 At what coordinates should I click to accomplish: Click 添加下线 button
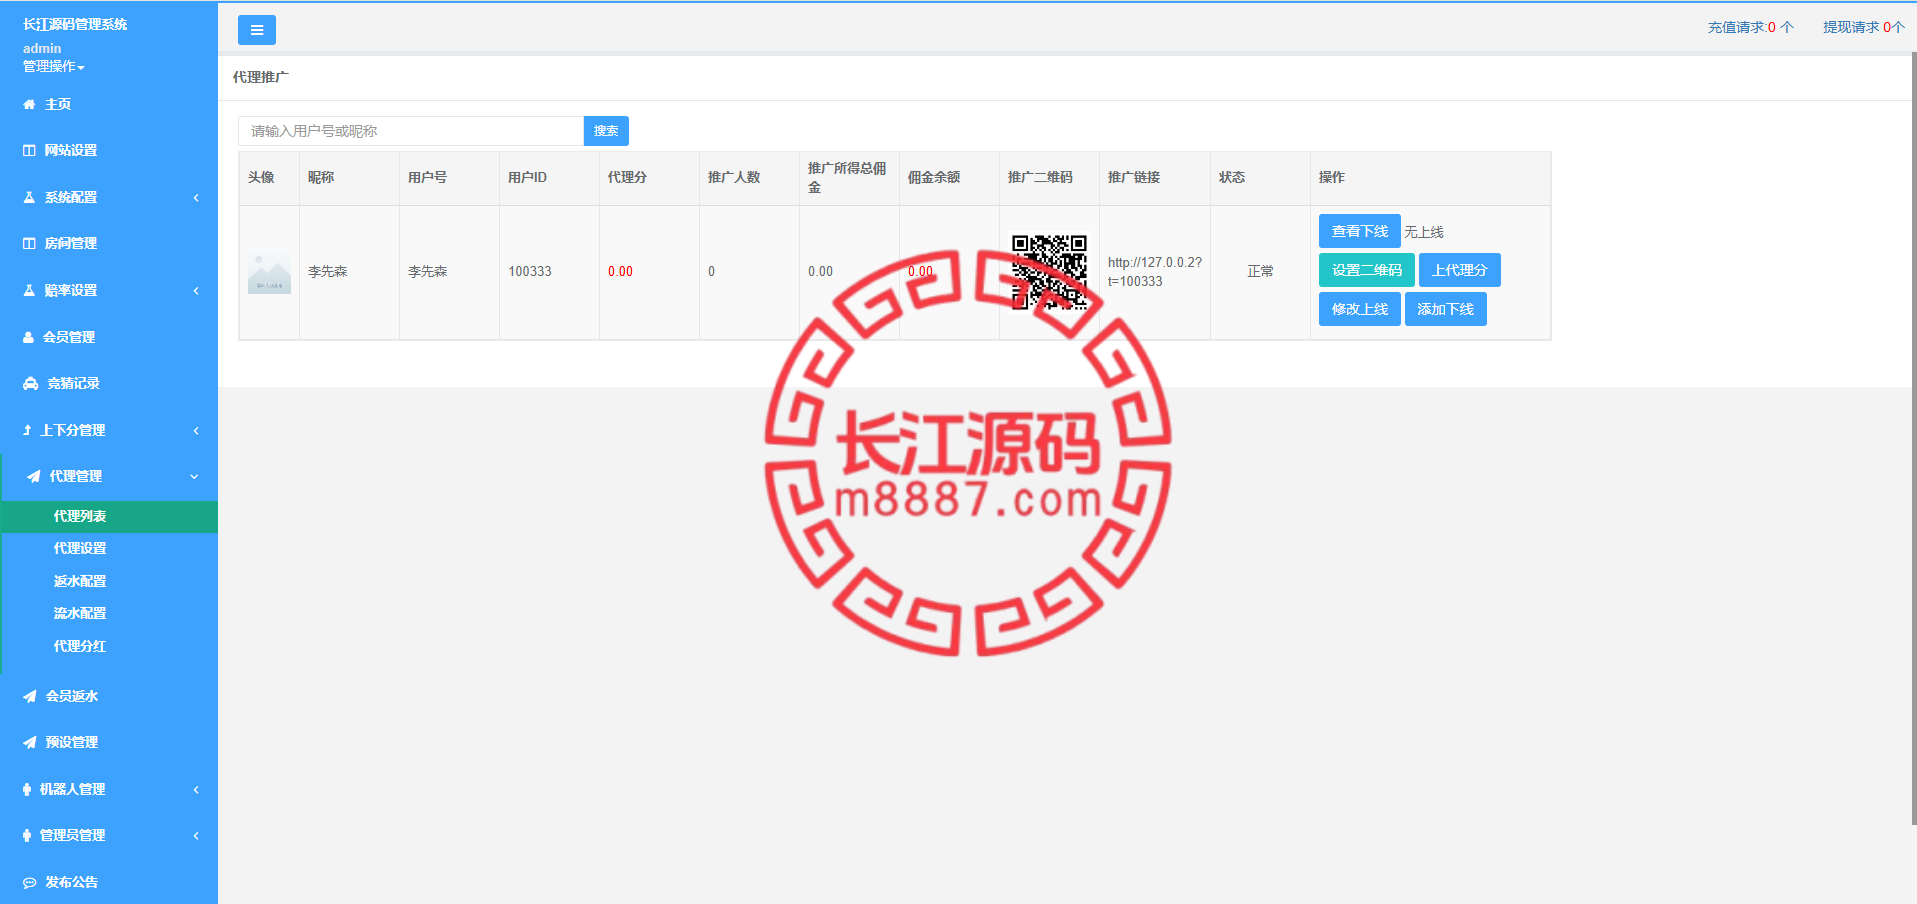pos(1446,309)
